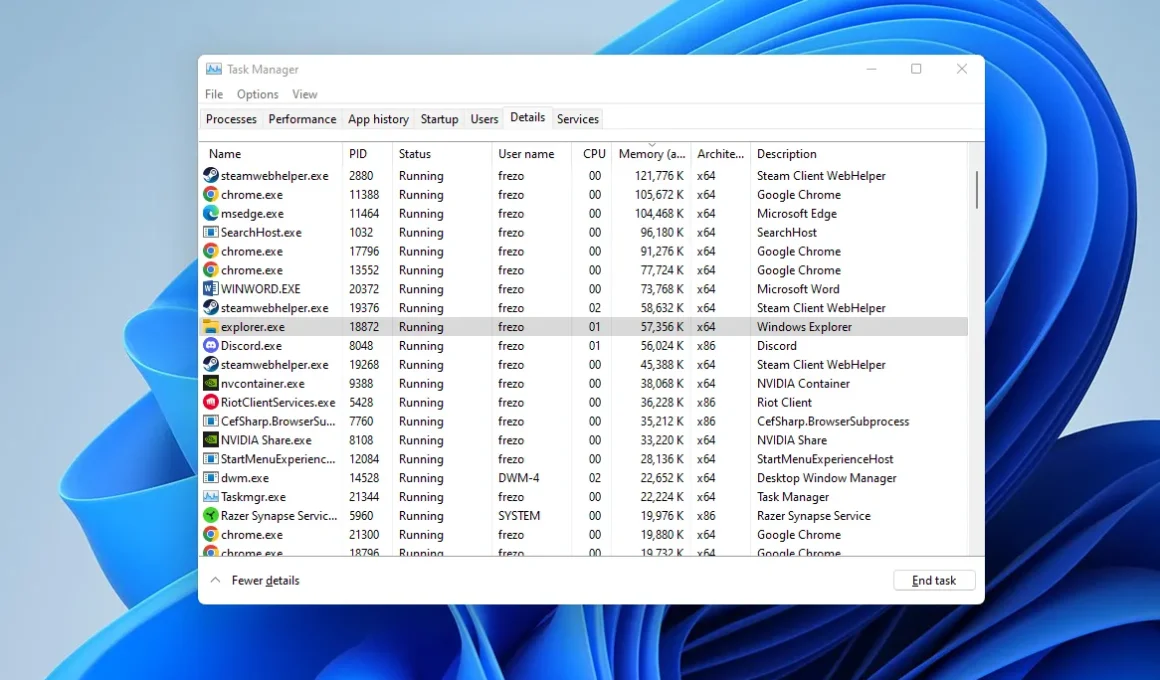
Task: Select the 'Microsoft Word' description cell
Action: pos(798,289)
